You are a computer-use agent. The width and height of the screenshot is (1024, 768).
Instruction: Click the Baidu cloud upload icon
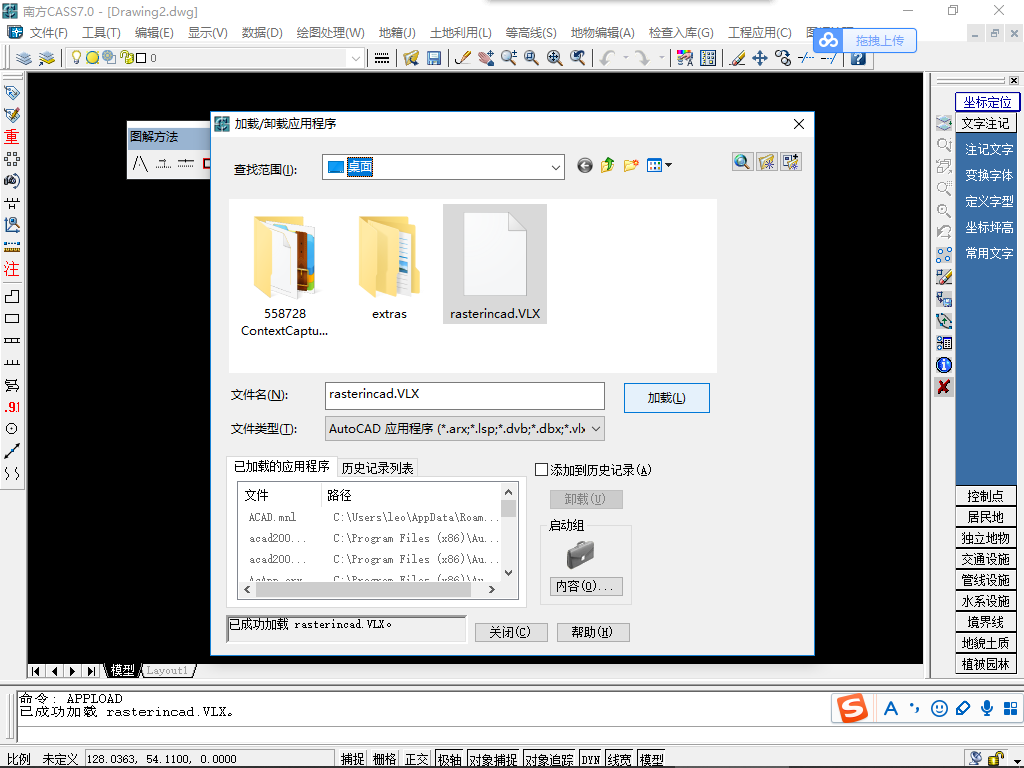click(828, 40)
